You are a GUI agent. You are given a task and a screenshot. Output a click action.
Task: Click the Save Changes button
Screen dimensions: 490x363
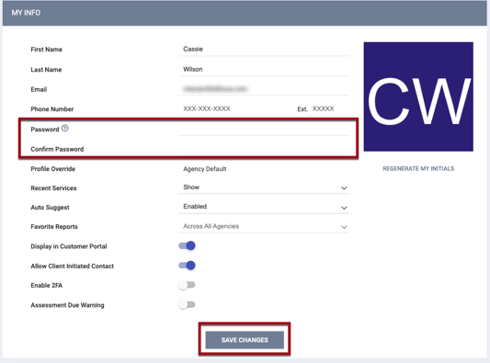(245, 340)
